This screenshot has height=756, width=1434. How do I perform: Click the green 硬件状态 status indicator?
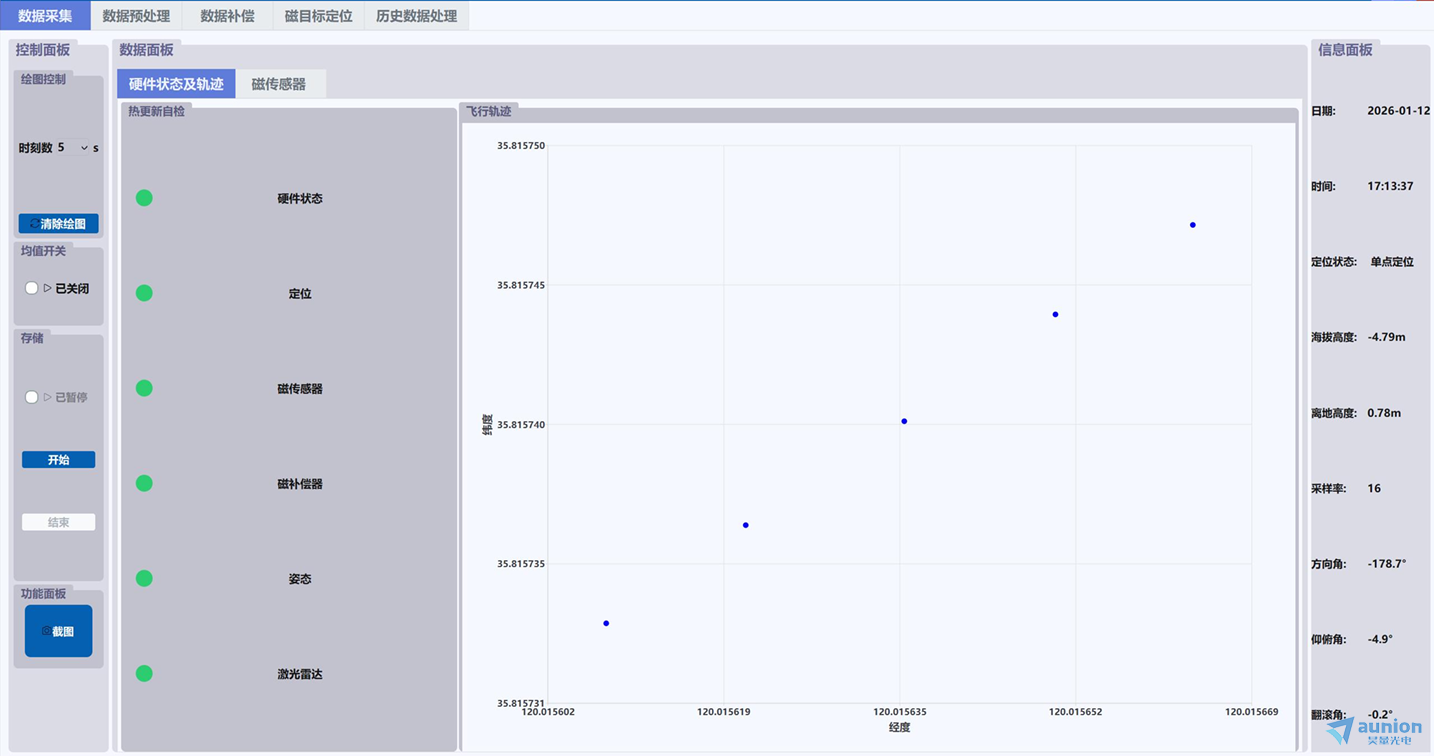[144, 198]
